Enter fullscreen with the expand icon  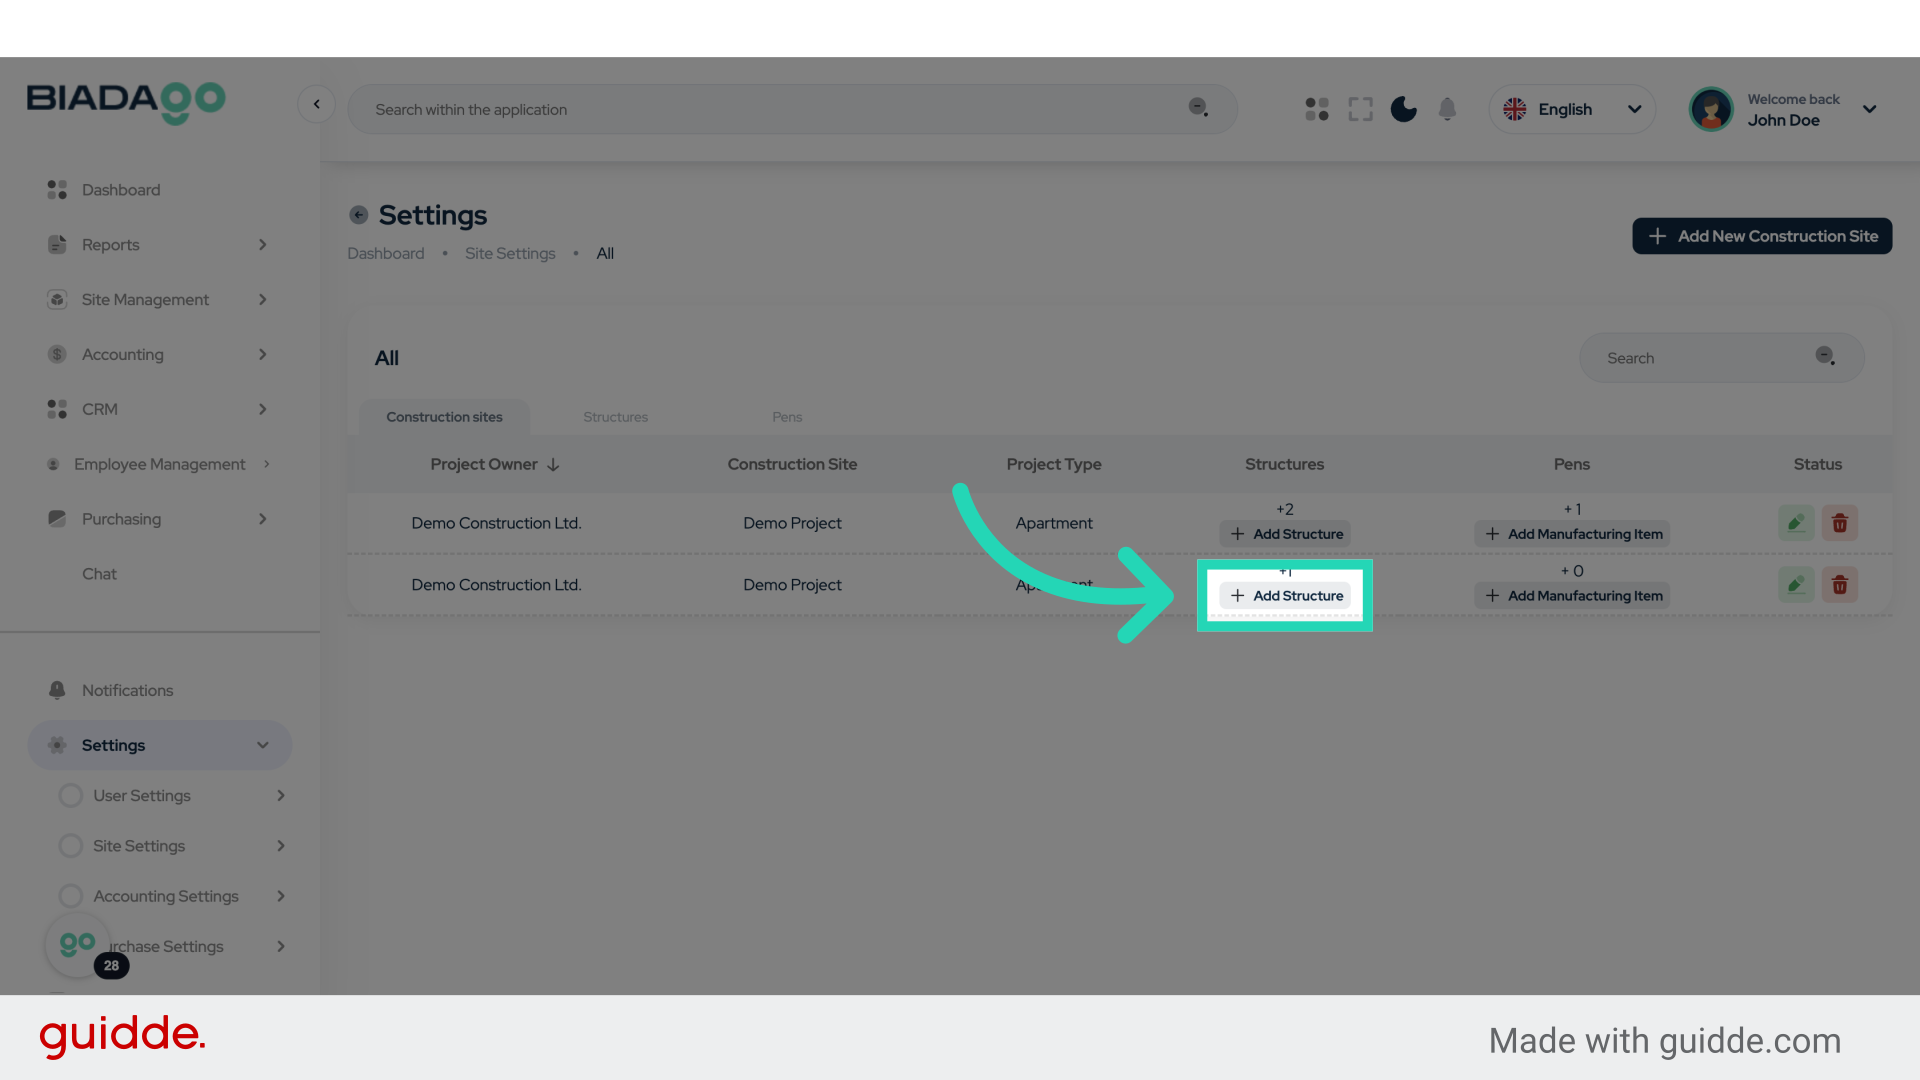coord(1360,109)
